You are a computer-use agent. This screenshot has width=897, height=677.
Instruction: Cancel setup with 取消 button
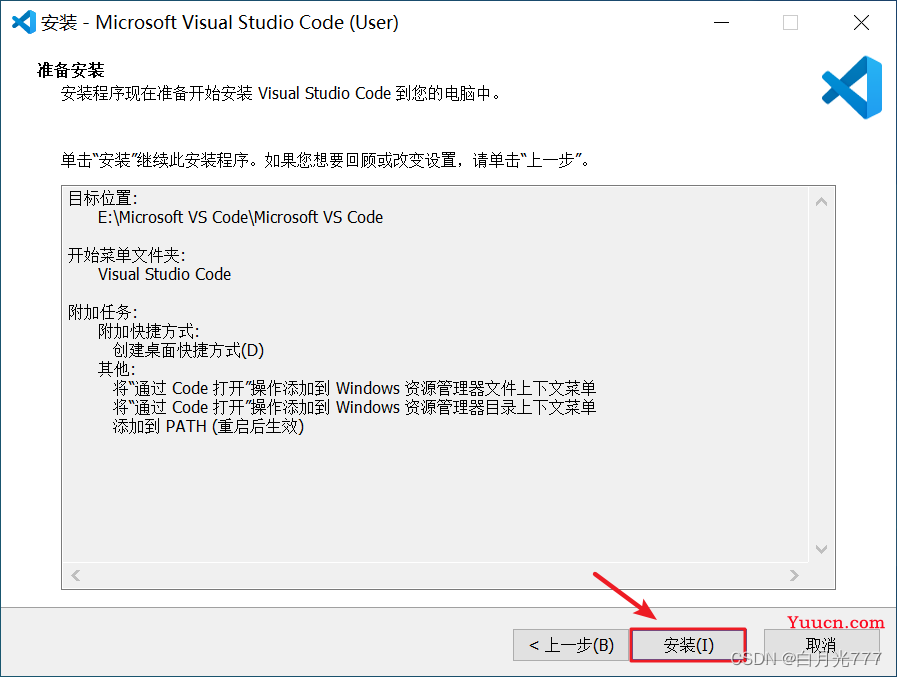[x=821, y=645]
